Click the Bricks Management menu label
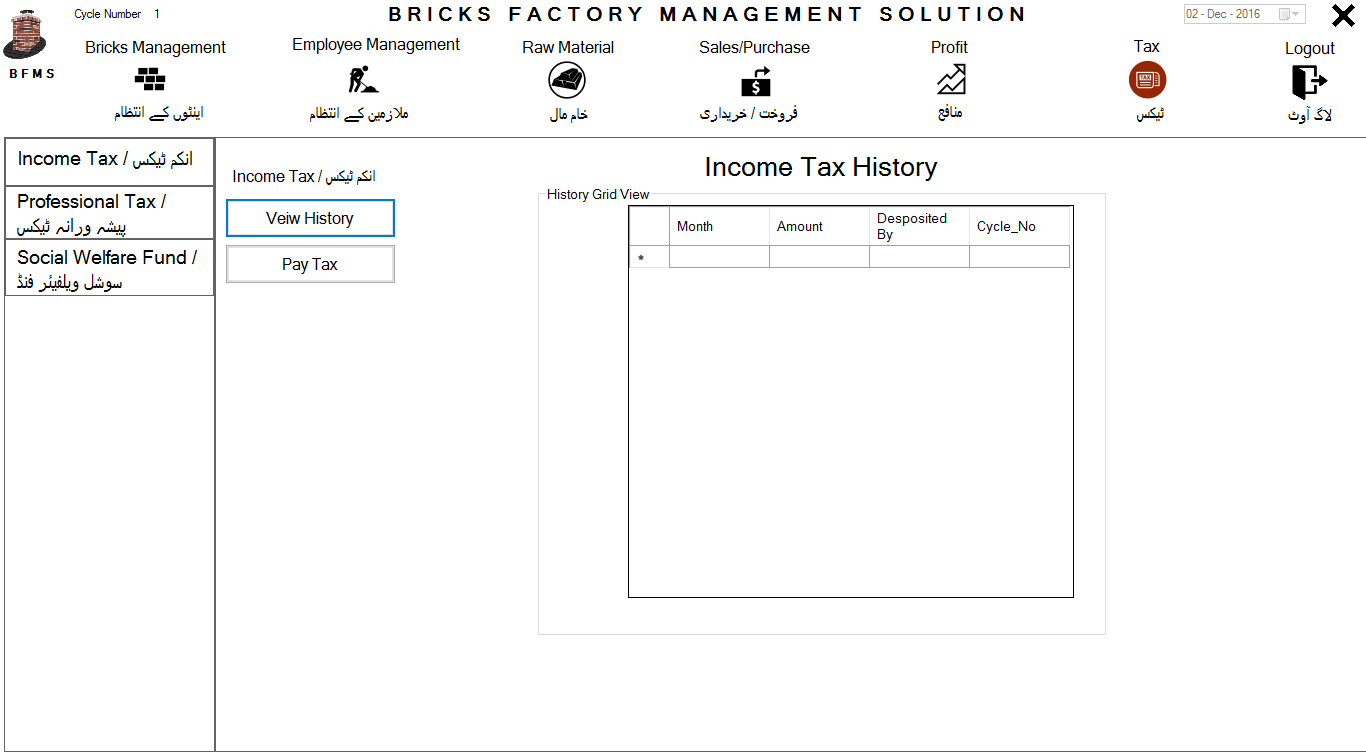This screenshot has width=1366, height=752. [155, 48]
